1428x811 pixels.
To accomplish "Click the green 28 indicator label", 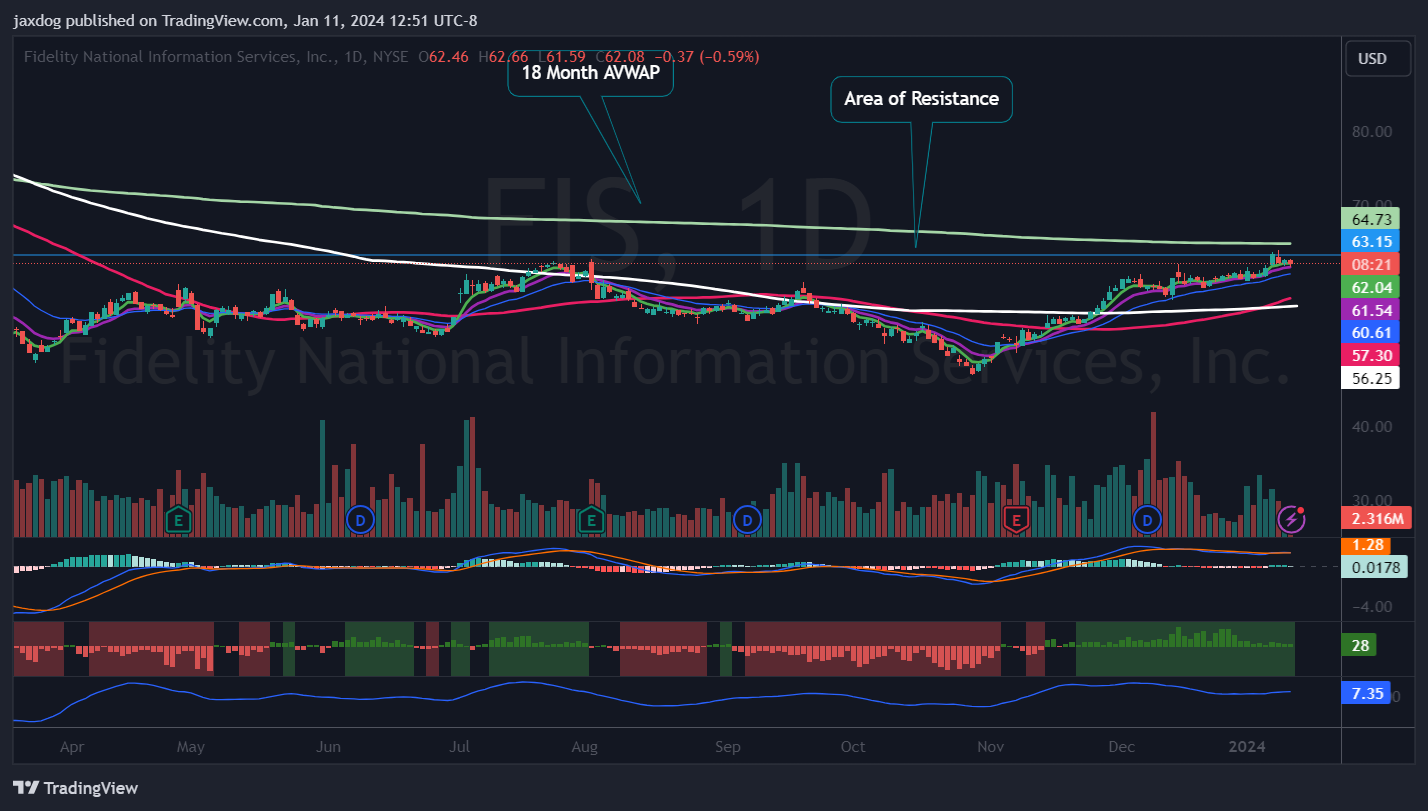I will point(1359,645).
